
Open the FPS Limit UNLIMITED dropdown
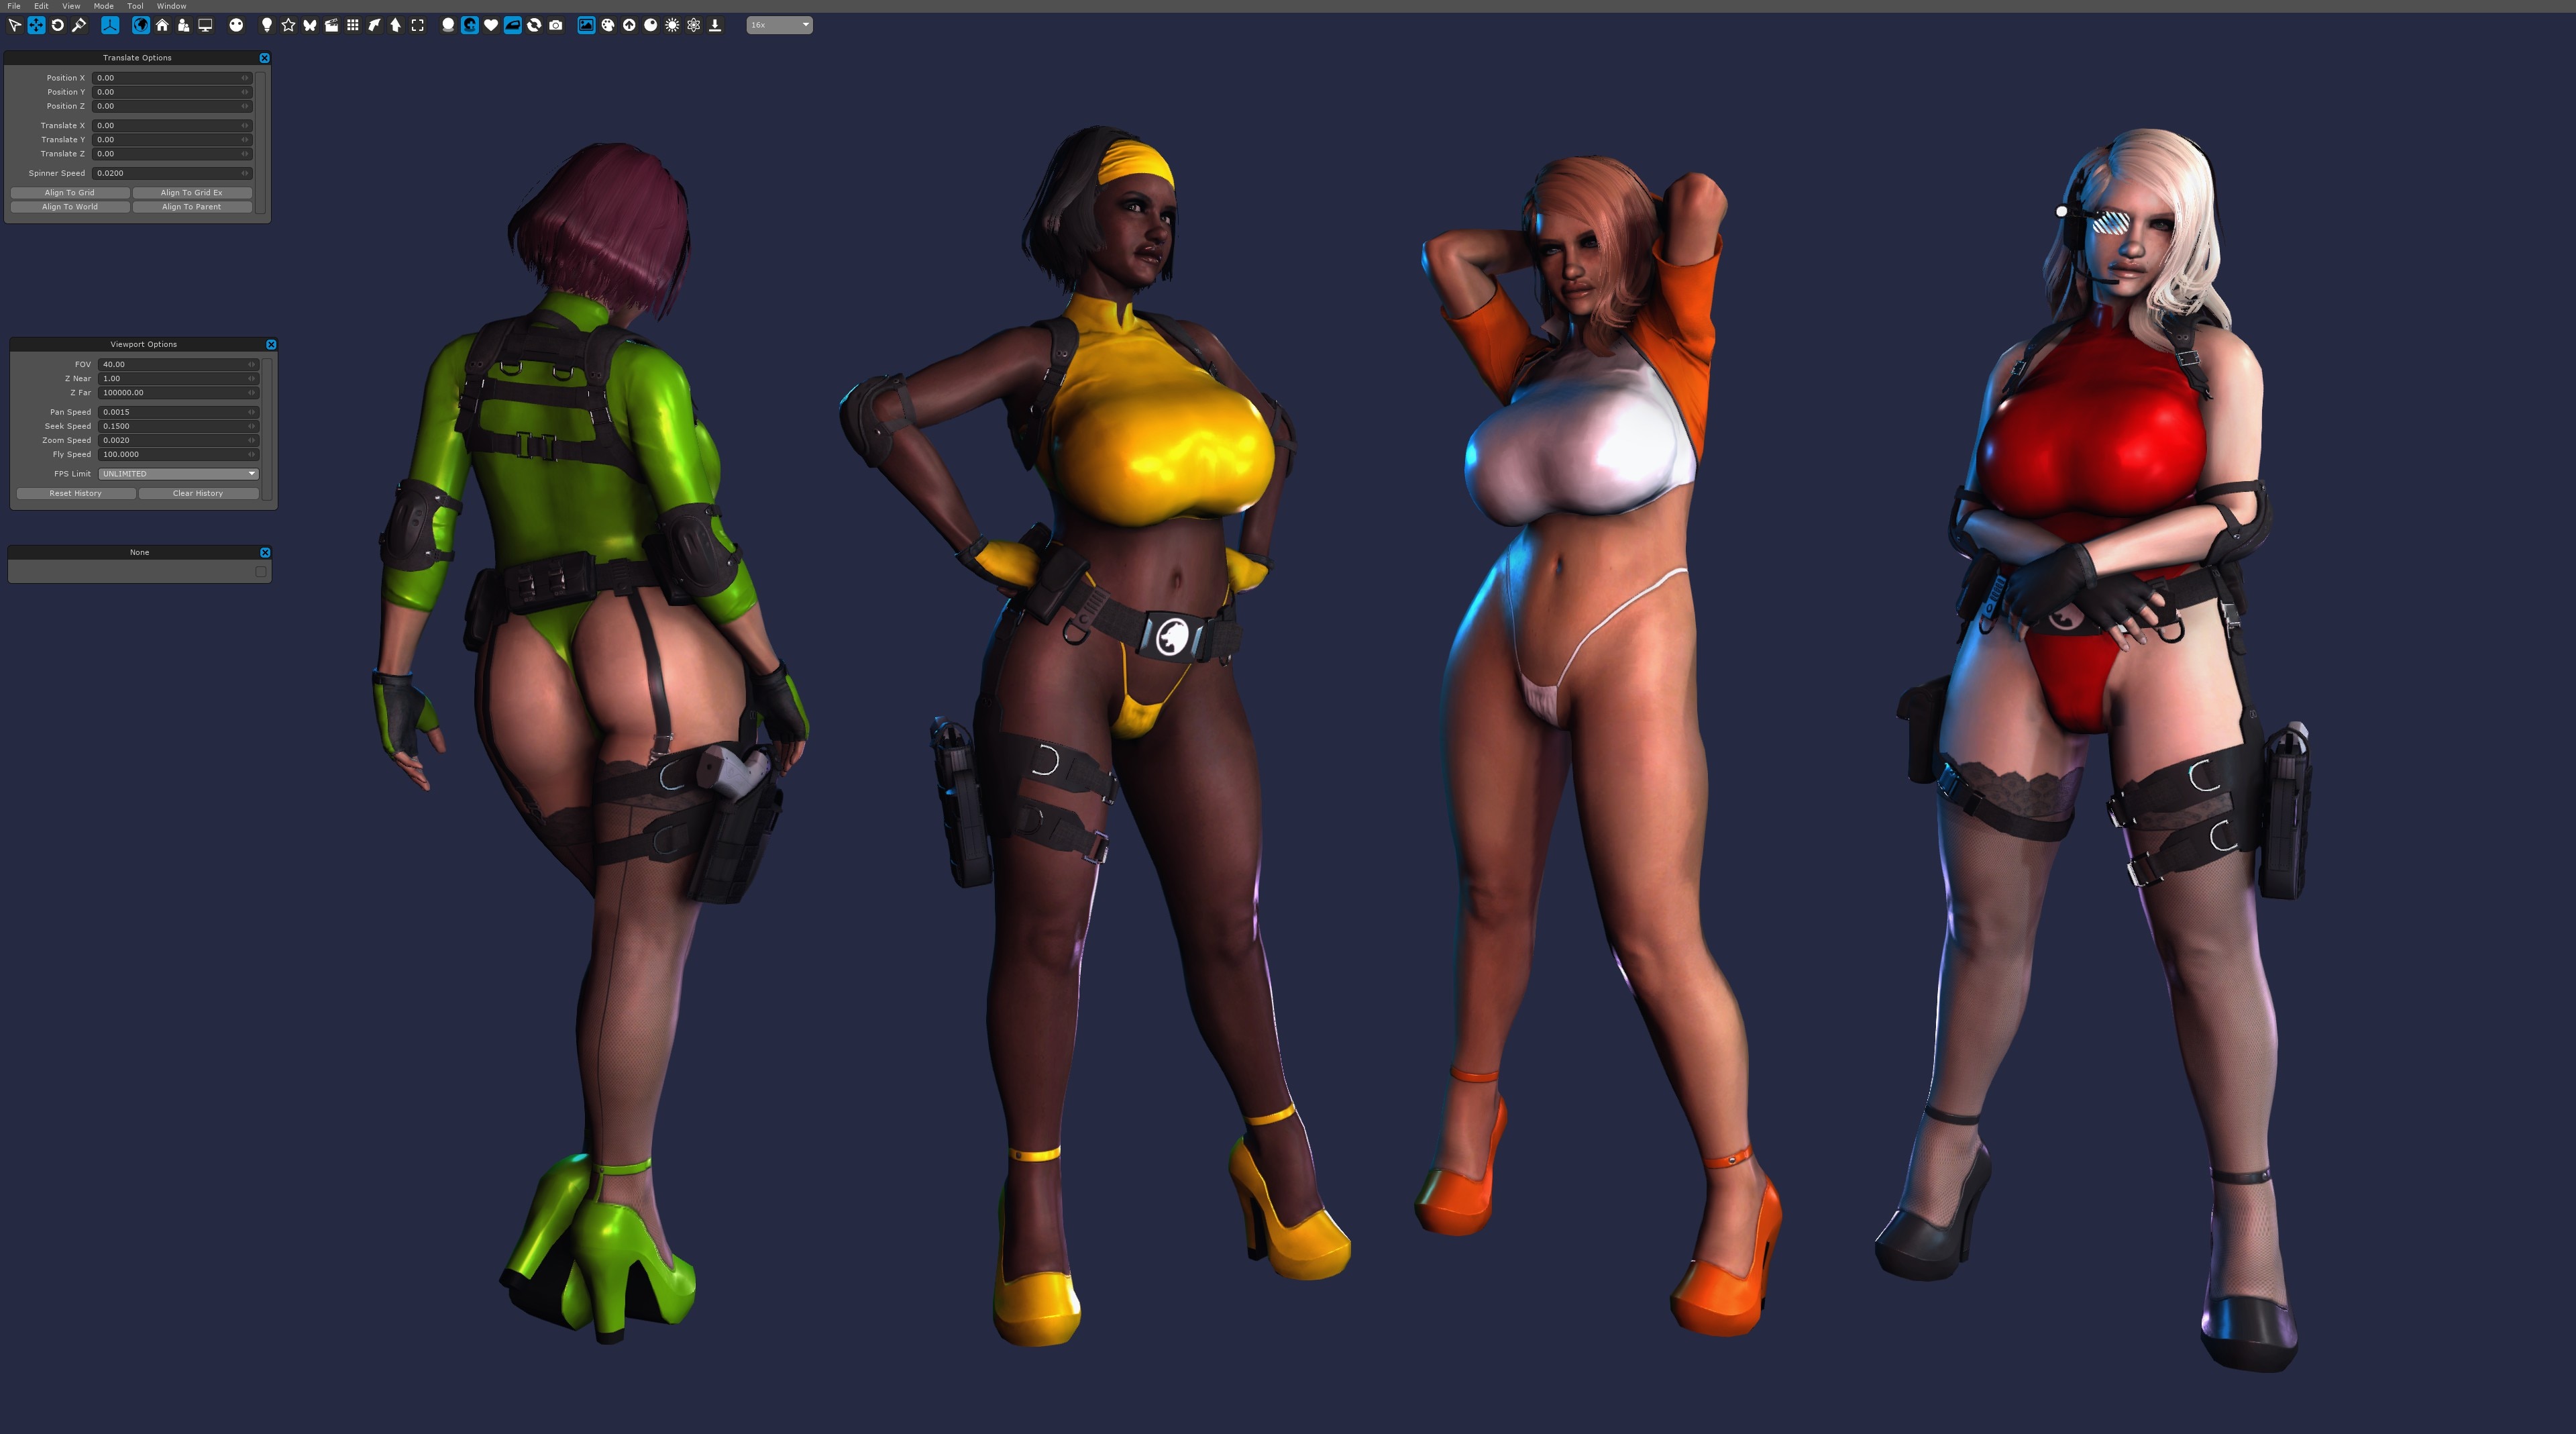tap(178, 474)
